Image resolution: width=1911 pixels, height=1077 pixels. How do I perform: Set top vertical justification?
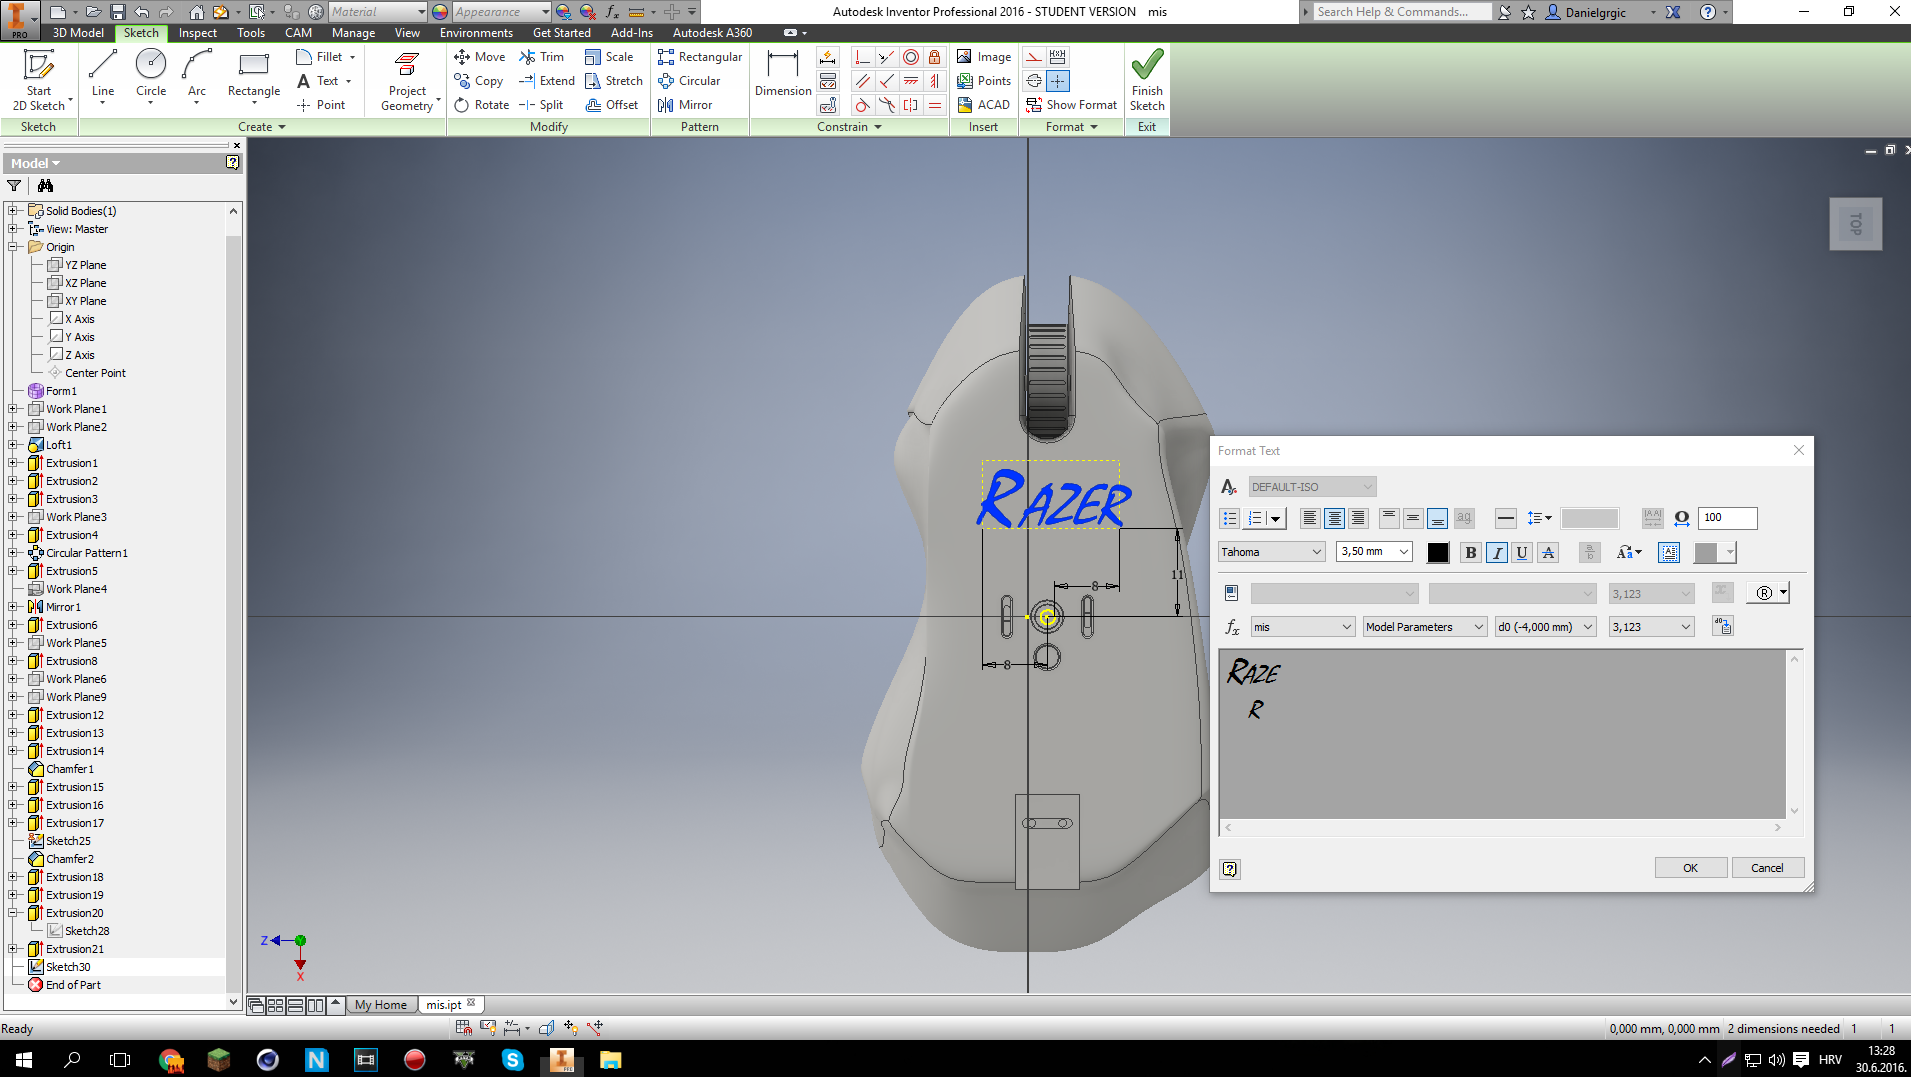coord(1389,518)
